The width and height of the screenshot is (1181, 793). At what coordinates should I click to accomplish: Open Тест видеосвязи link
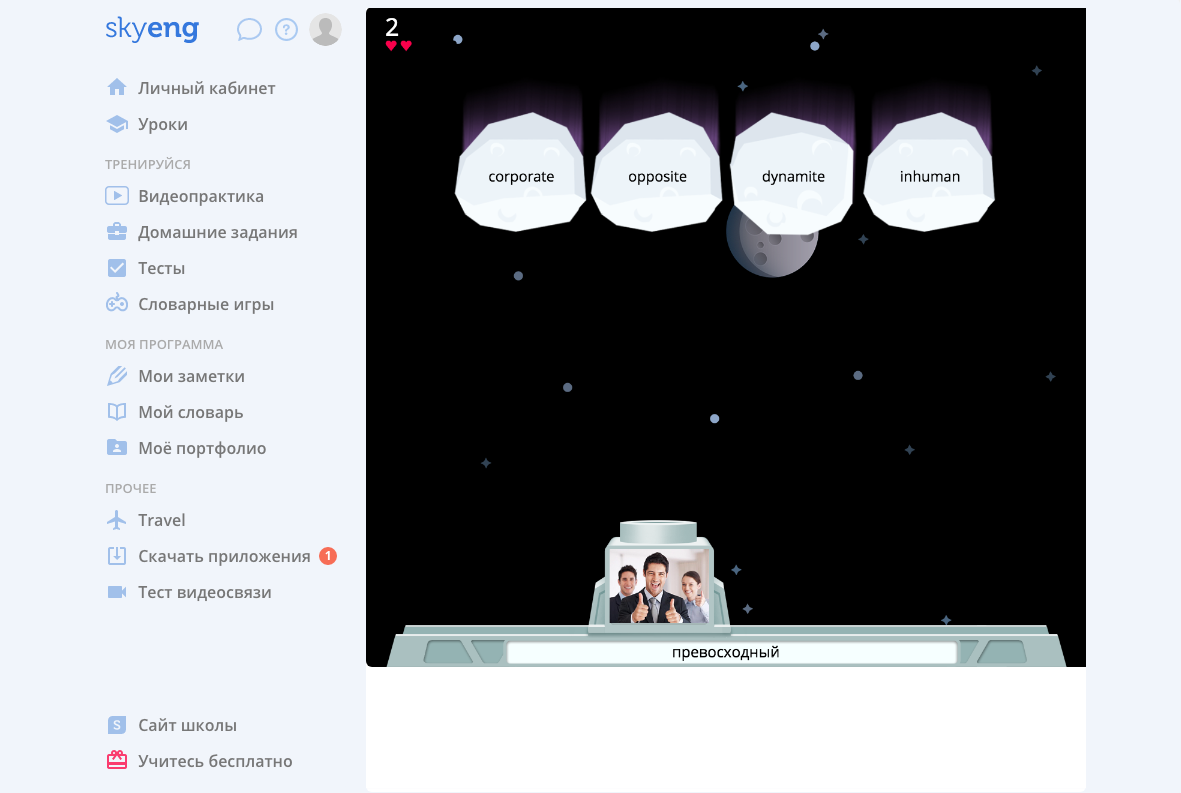pos(204,593)
